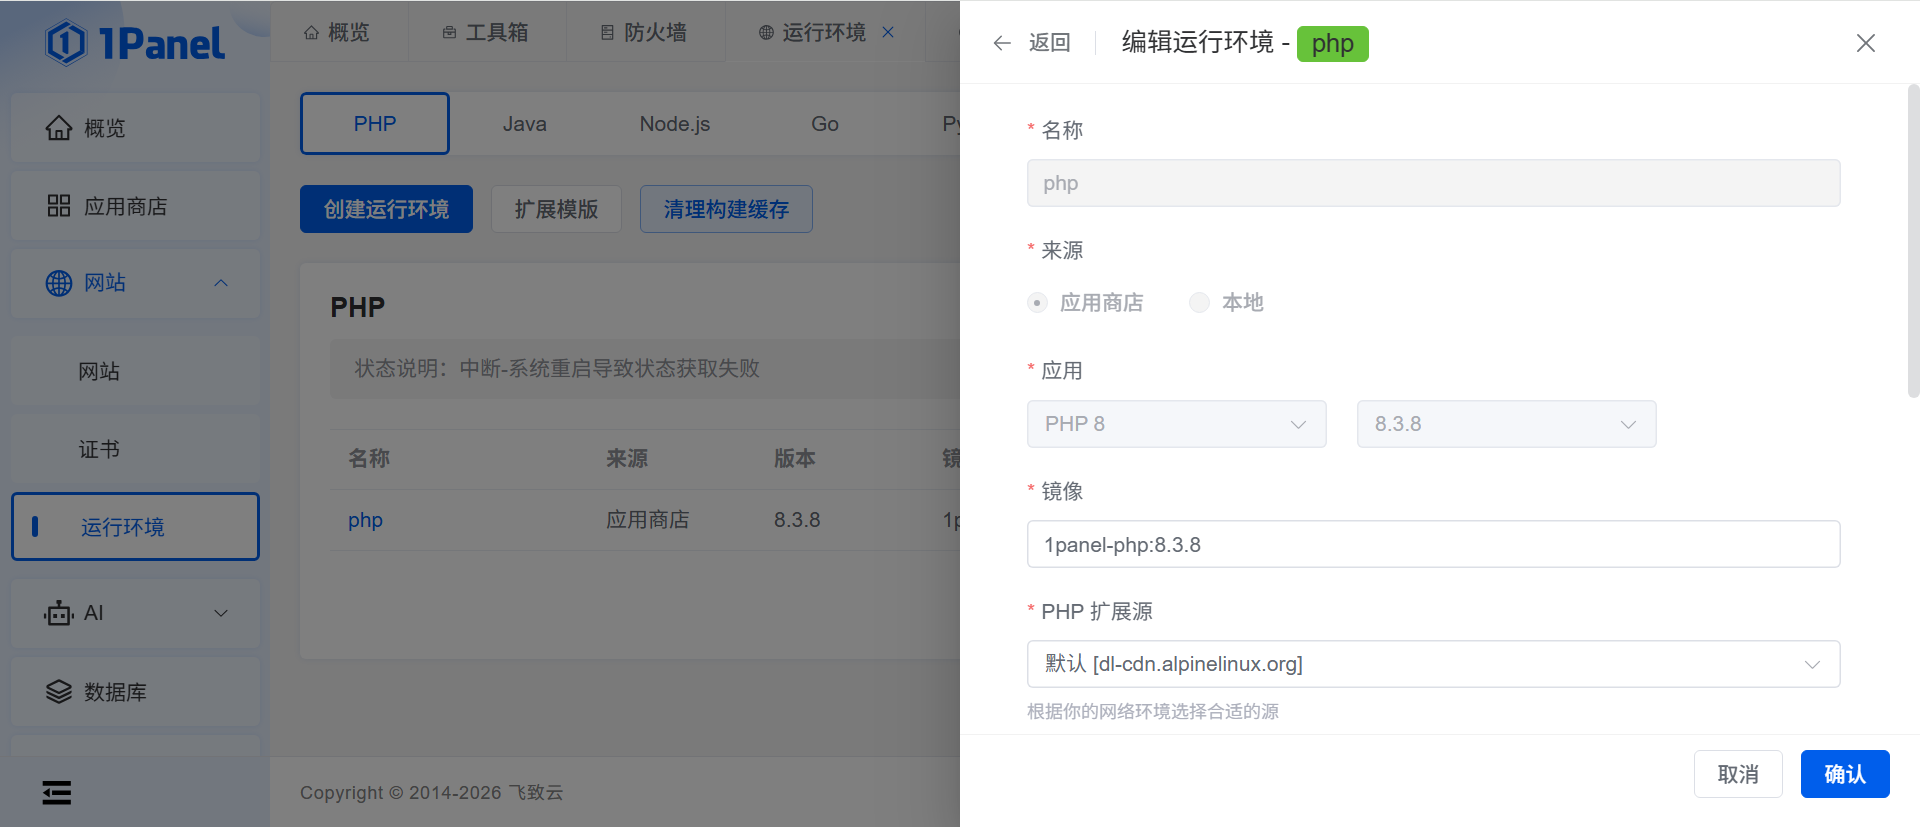Open 数据库 layers icon in sidebar
1920x827 pixels.
click(59, 692)
